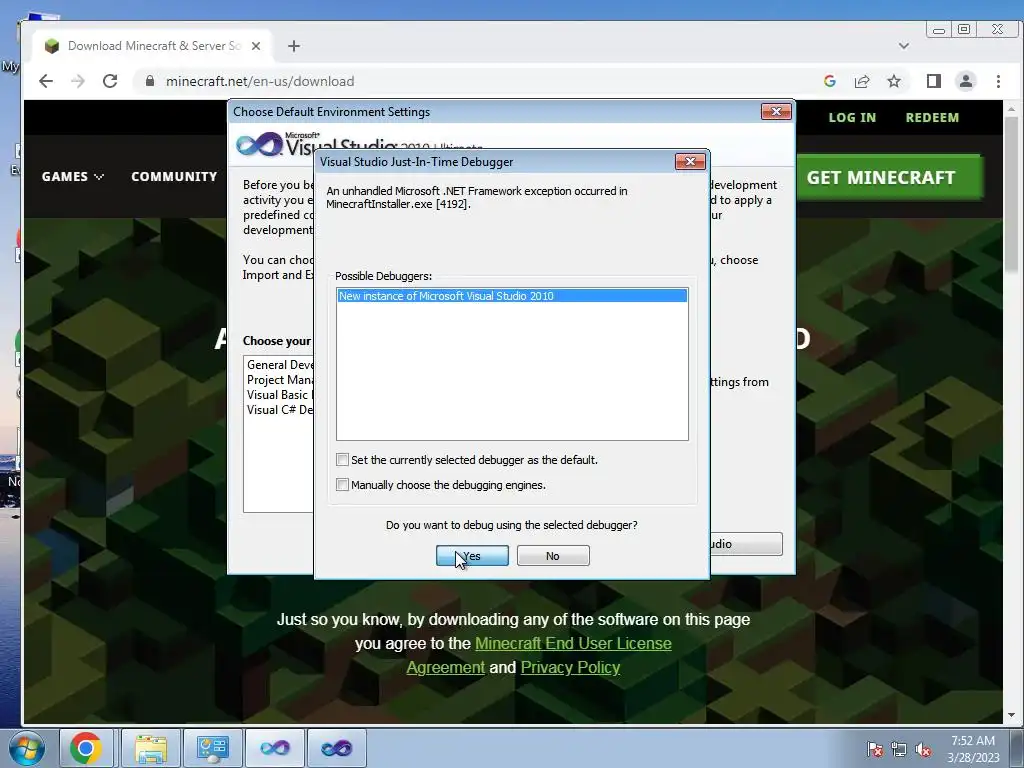This screenshot has height=768, width=1024.
Task: Select General Development settings in list
Action: [280, 365]
